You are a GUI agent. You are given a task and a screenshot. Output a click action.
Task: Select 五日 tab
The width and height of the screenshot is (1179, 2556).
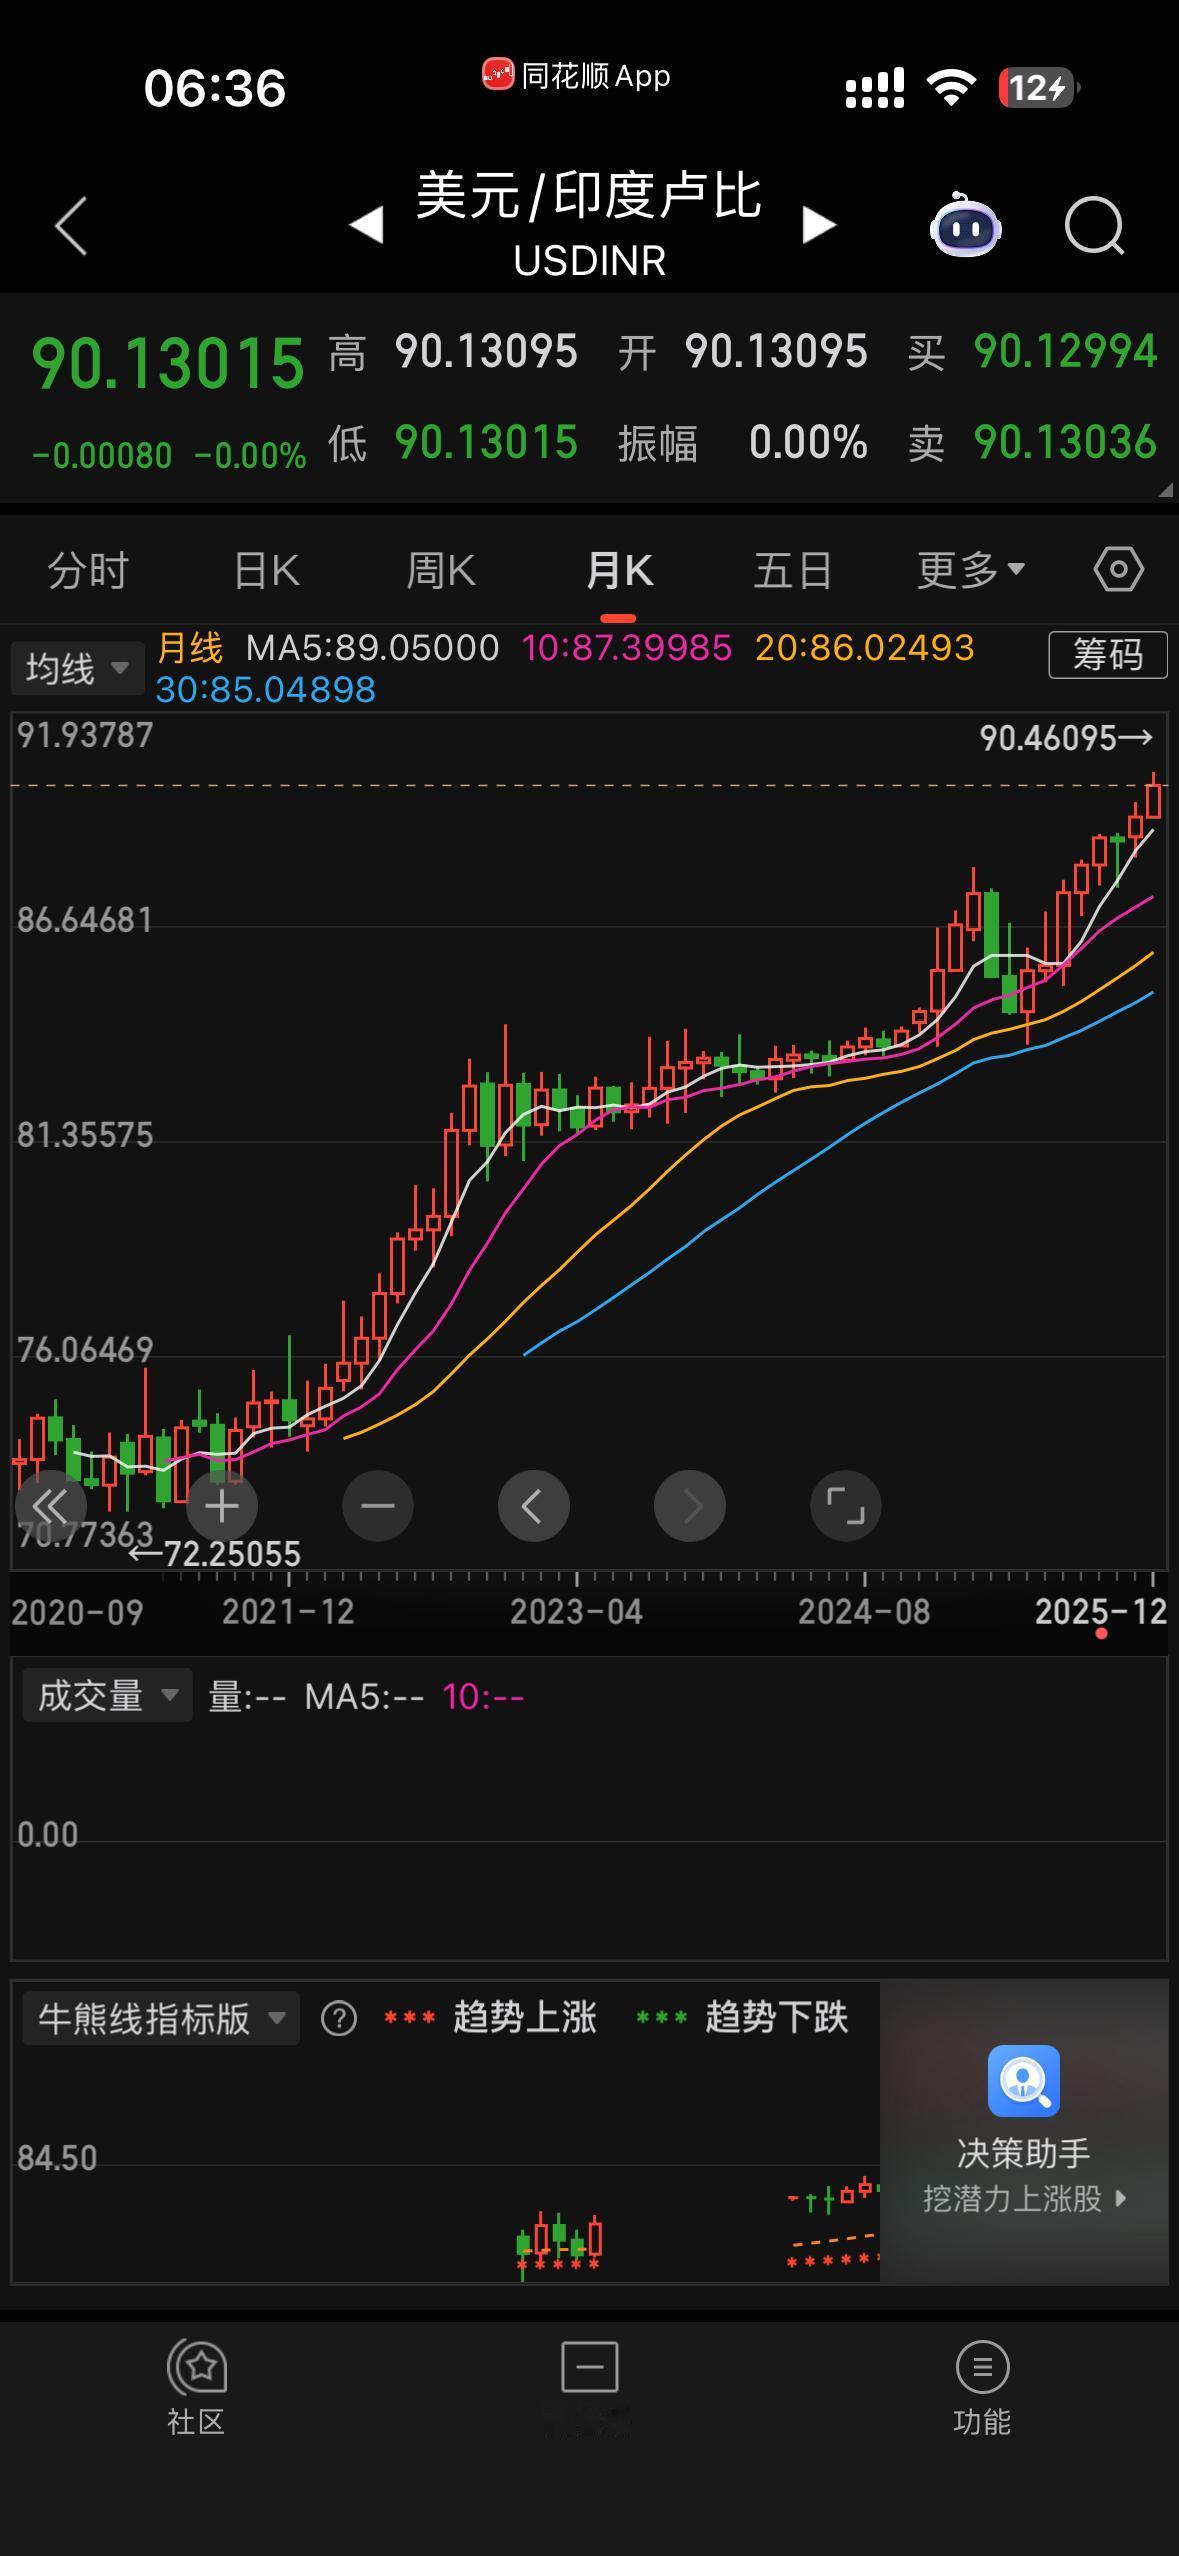point(793,570)
